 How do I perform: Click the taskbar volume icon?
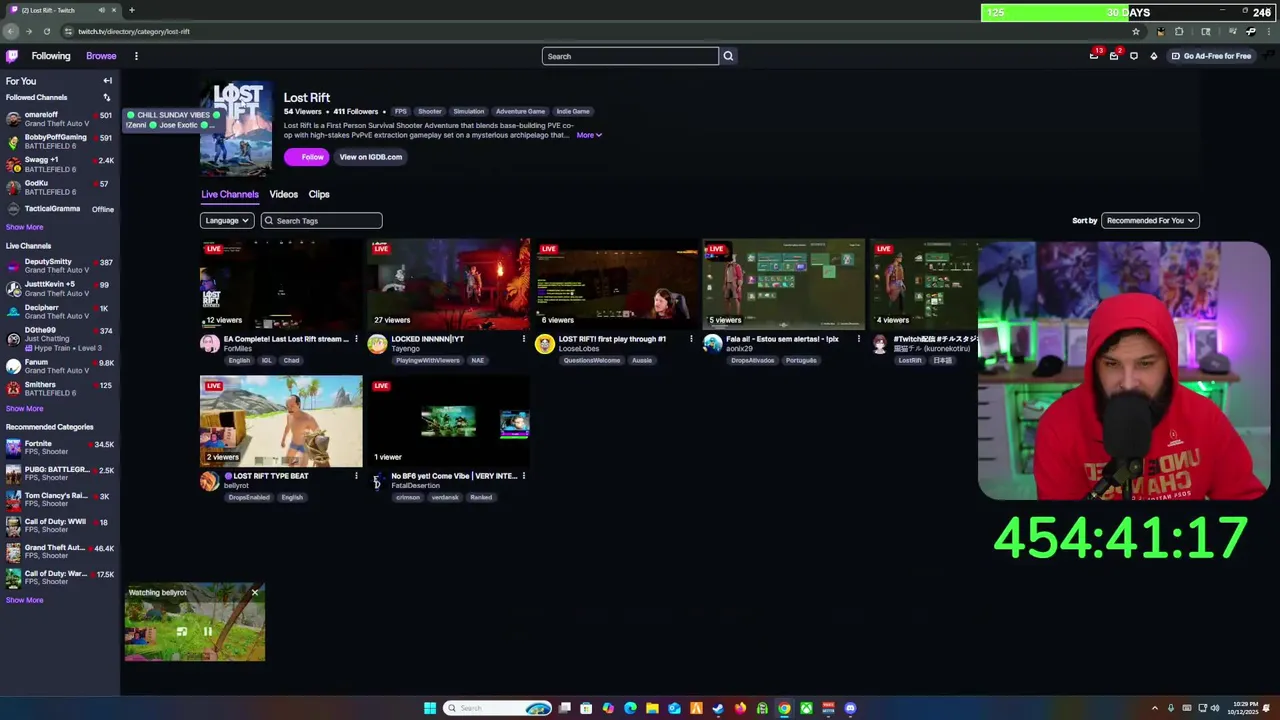1215,708
